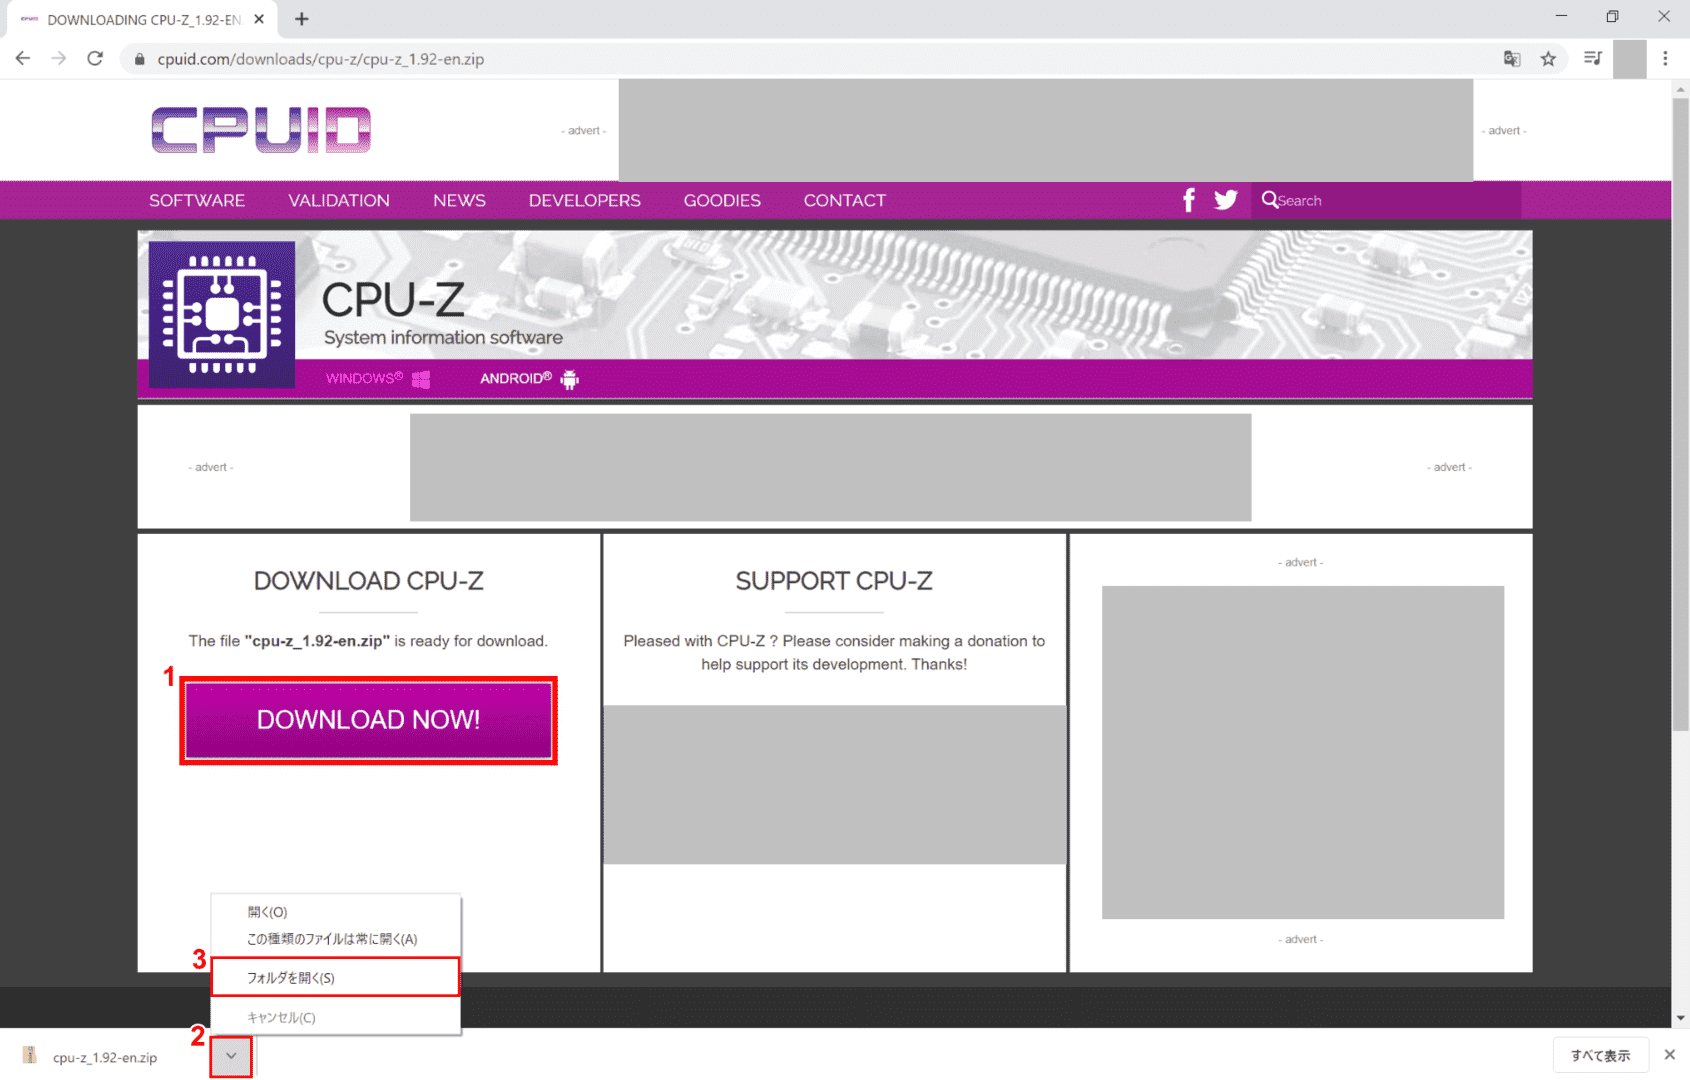Click the SUPPORT CPU-Z heading
Screen dimensions: 1690x1080
pos(834,581)
